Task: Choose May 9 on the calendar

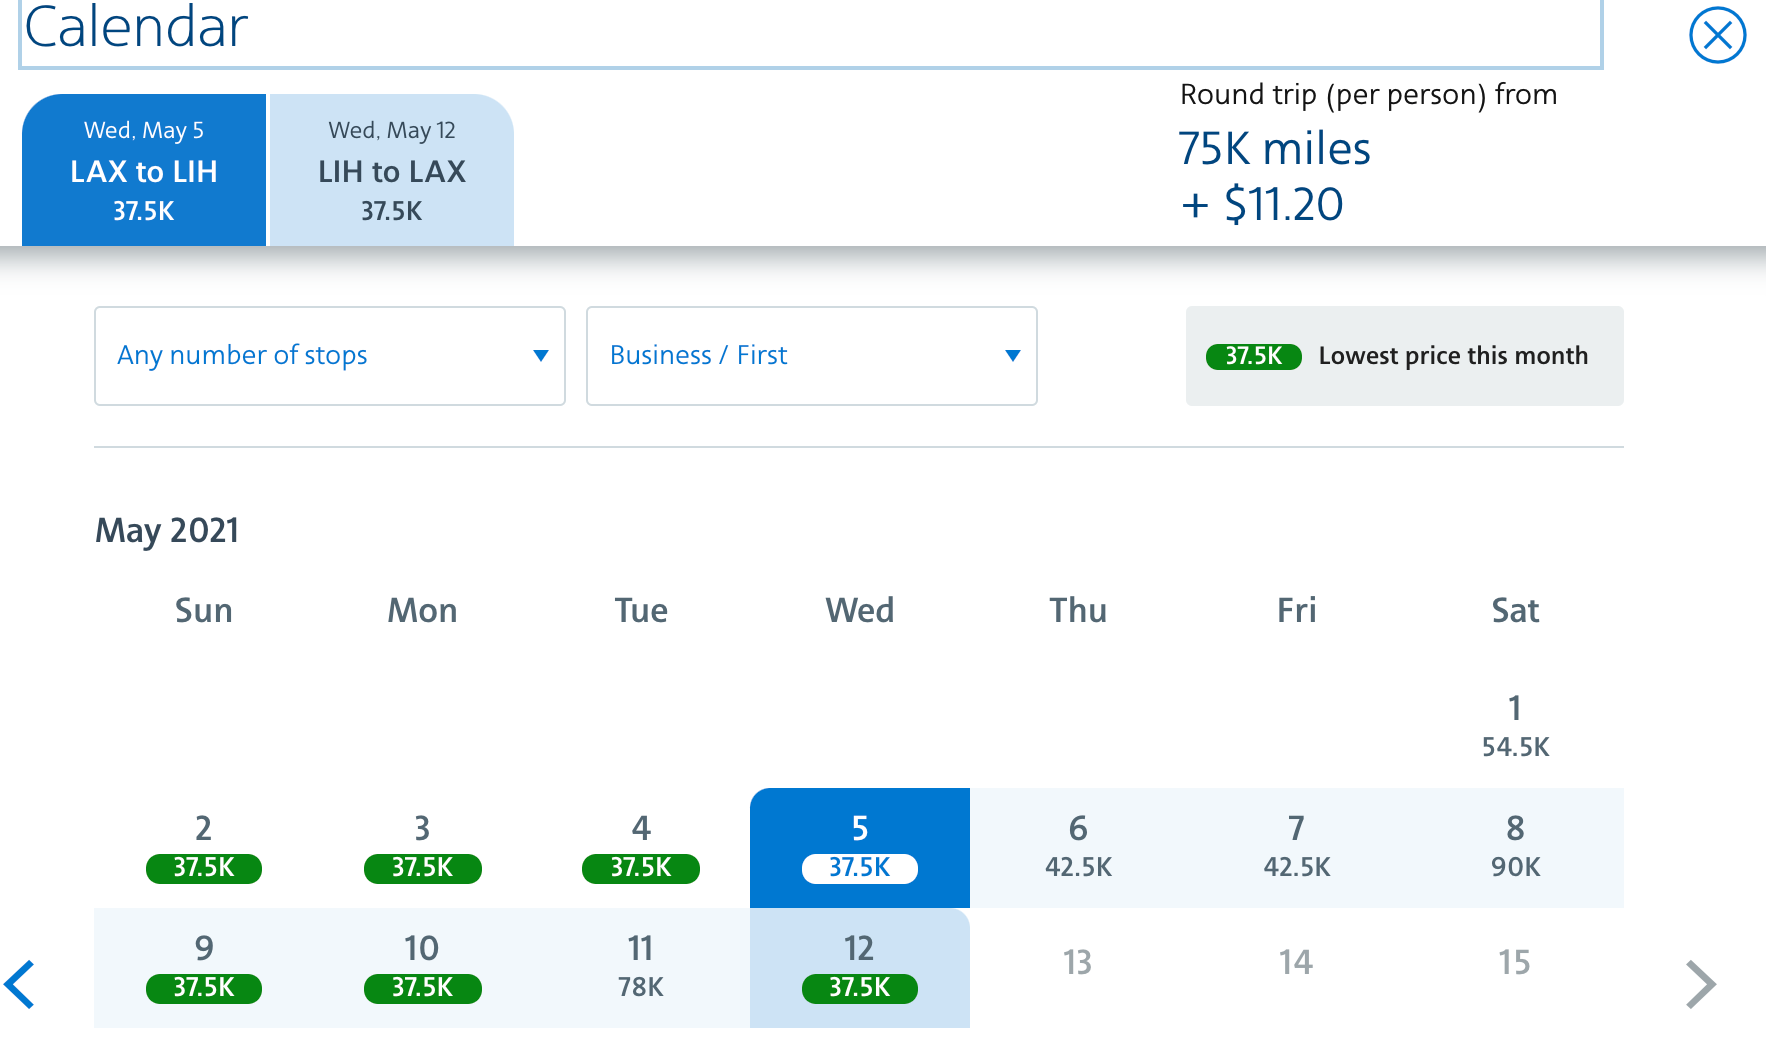Action: (203, 967)
